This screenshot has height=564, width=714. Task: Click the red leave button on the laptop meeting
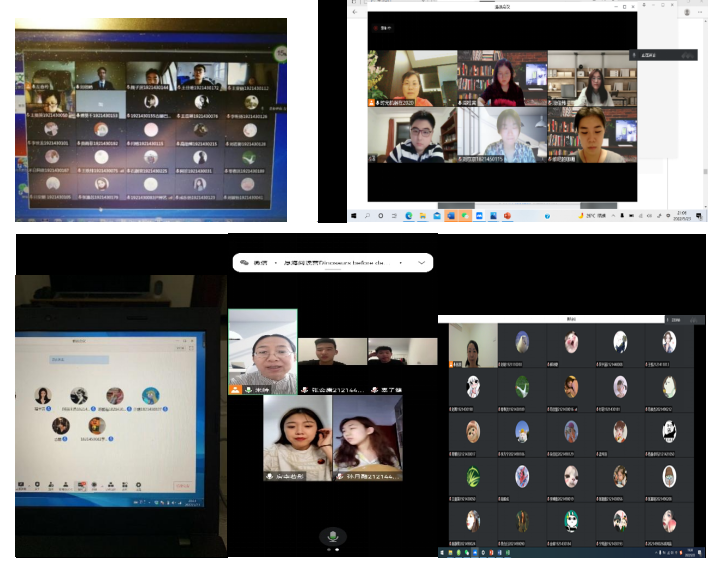182,486
